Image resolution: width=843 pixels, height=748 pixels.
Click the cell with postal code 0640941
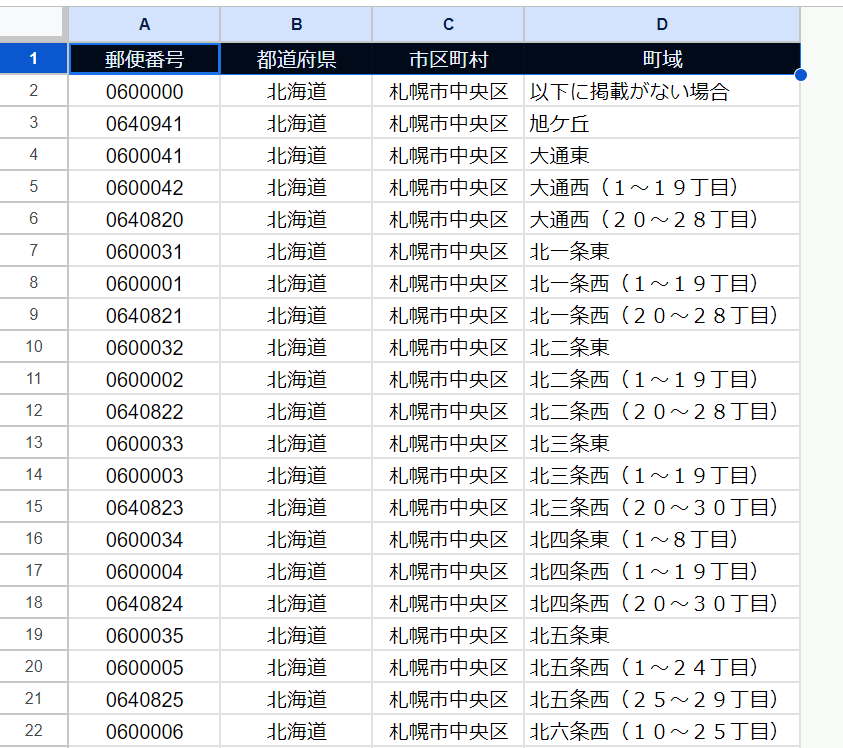pyautogui.click(x=144, y=123)
